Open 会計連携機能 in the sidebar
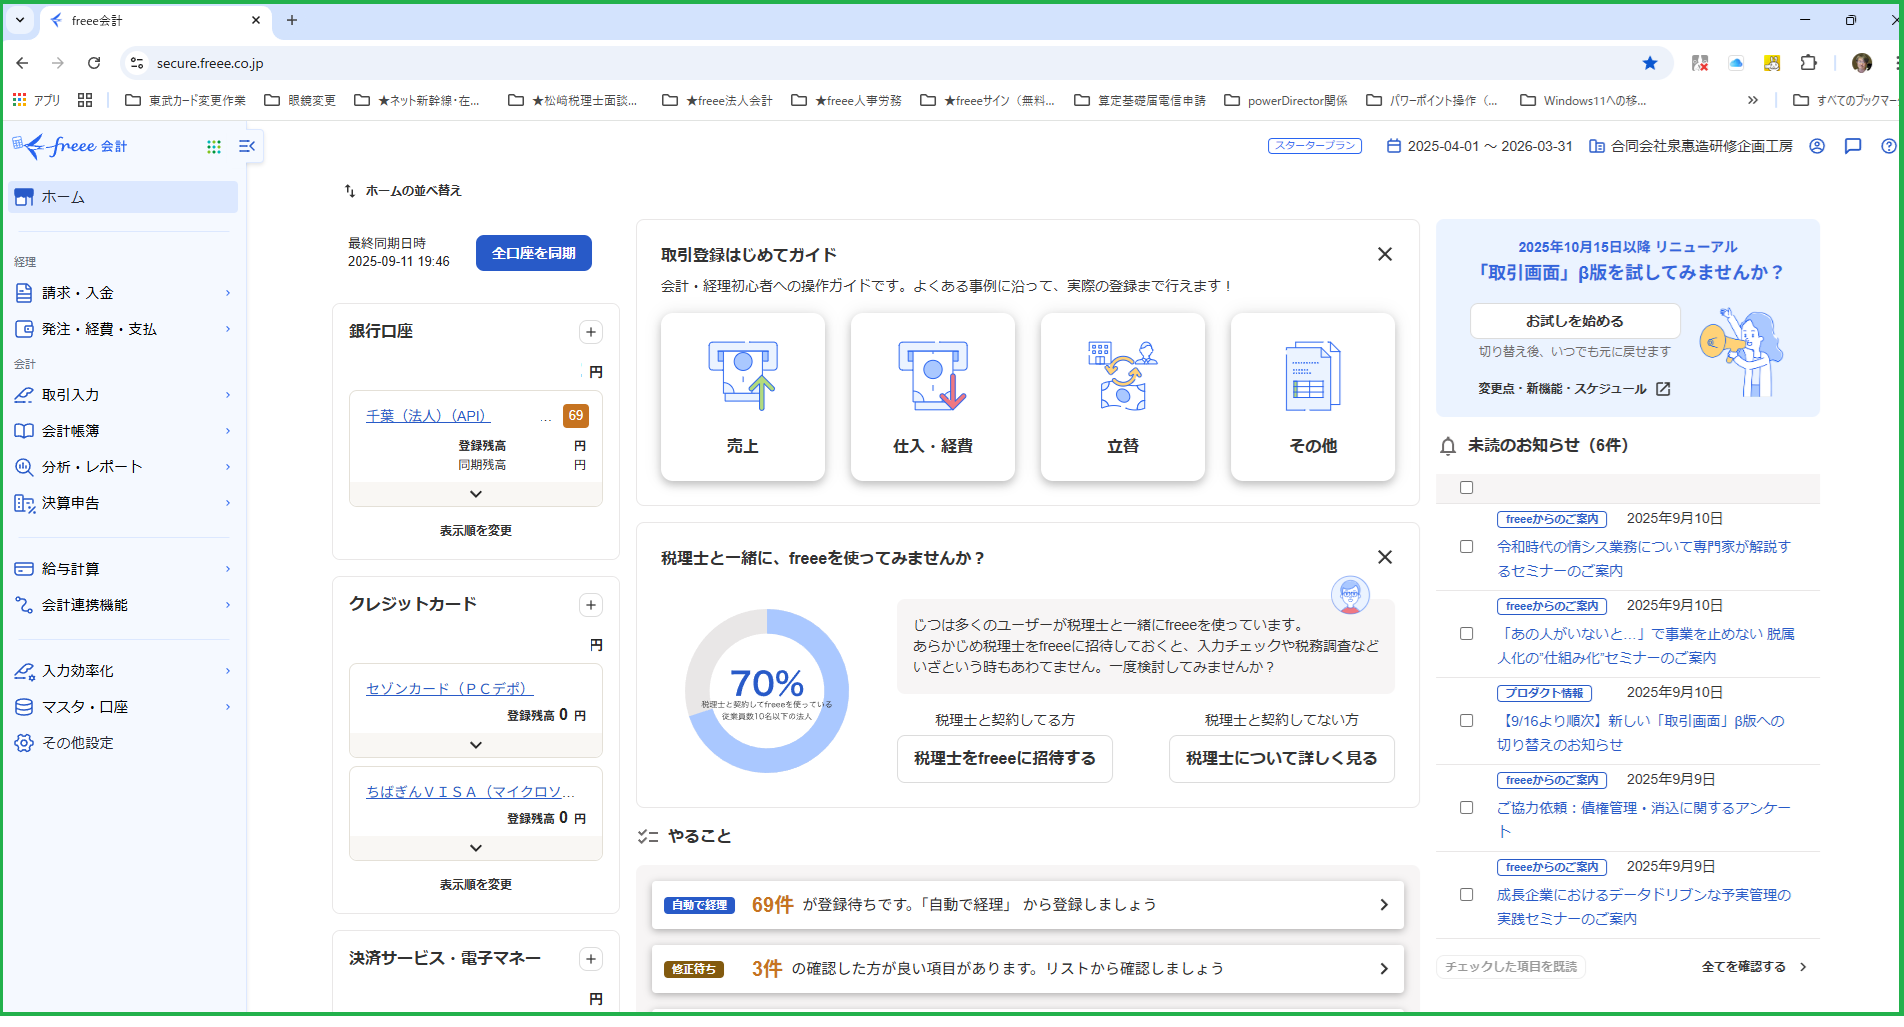 click(123, 605)
